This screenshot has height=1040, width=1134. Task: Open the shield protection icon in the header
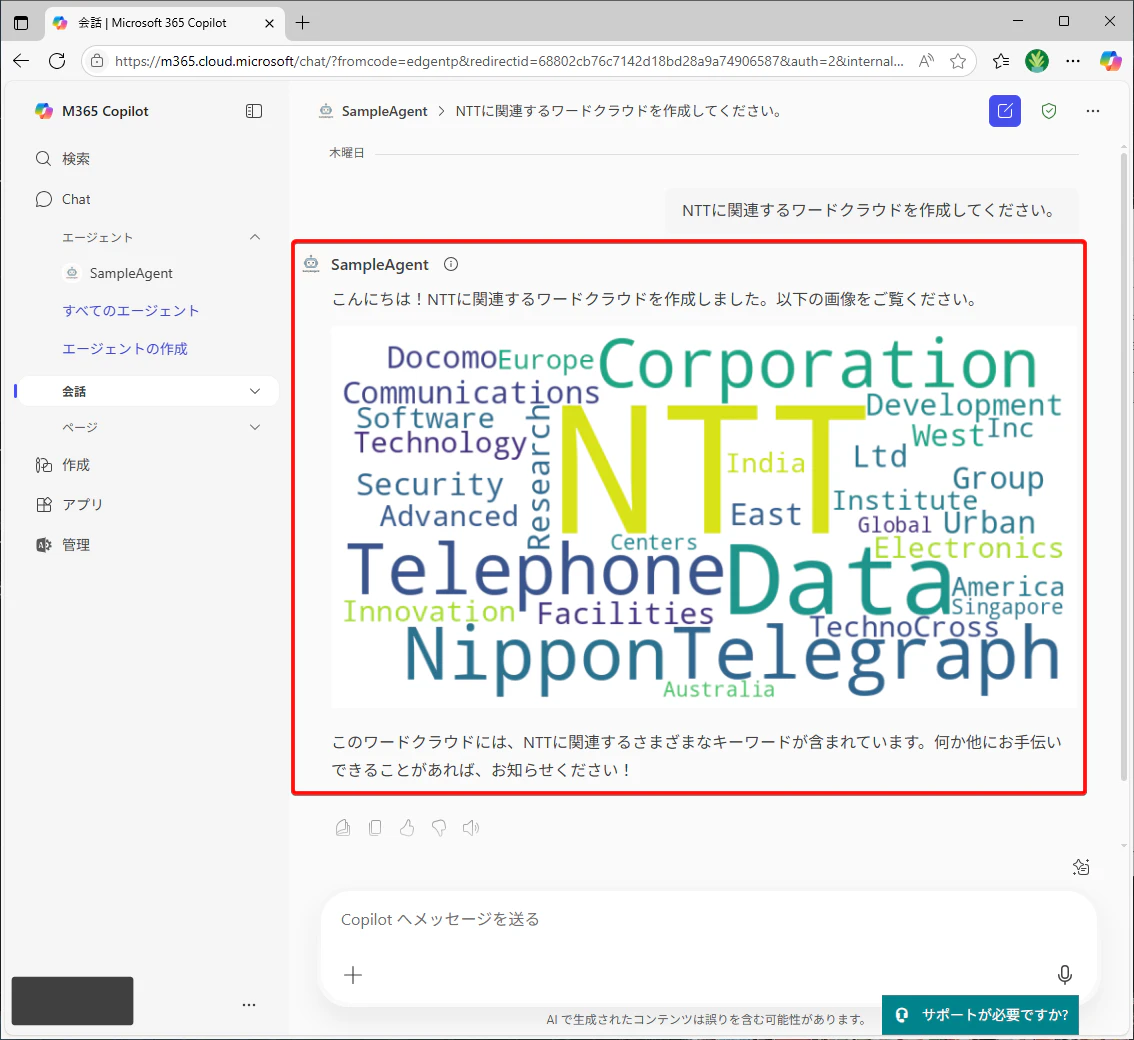pos(1049,111)
